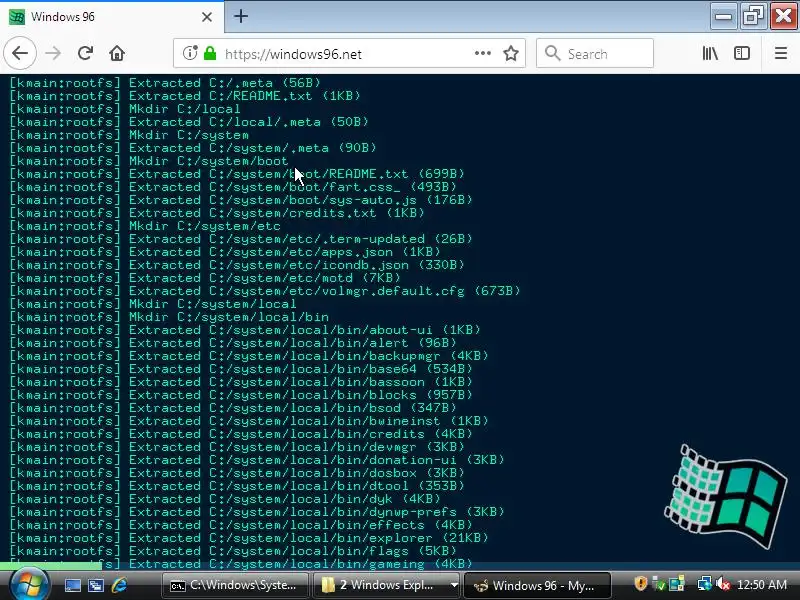This screenshot has width=800, height=600.
Task: Switch to the Windows 96 tab
Action: point(111,17)
